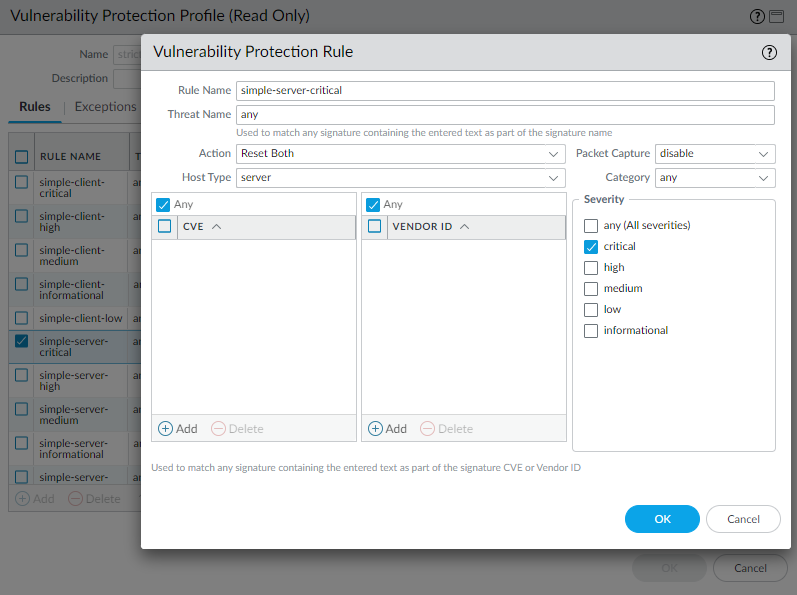Enable the high severity checkbox

coord(591,268)
